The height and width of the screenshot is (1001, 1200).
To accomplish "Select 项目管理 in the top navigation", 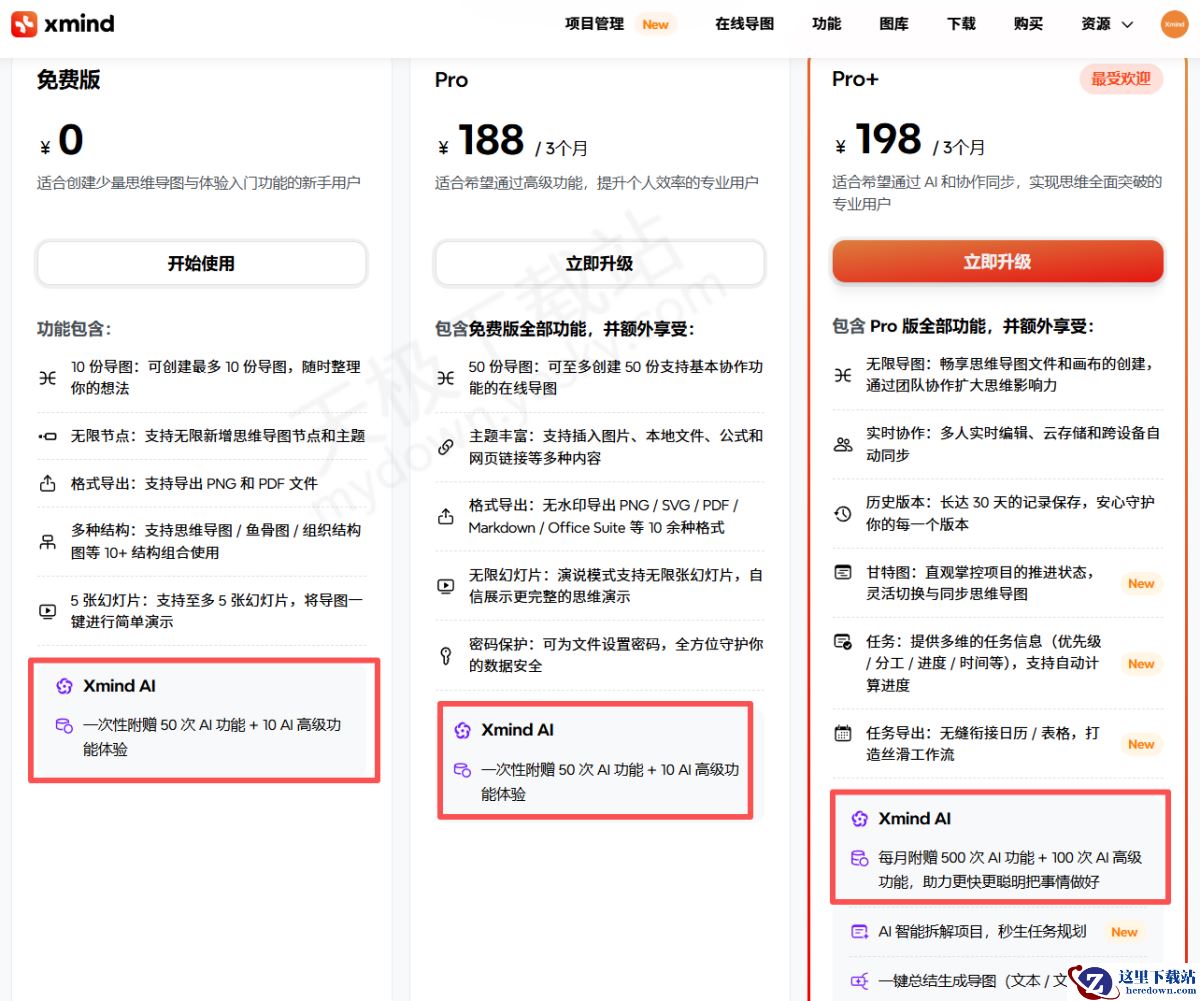I will [x=593, y=24].
